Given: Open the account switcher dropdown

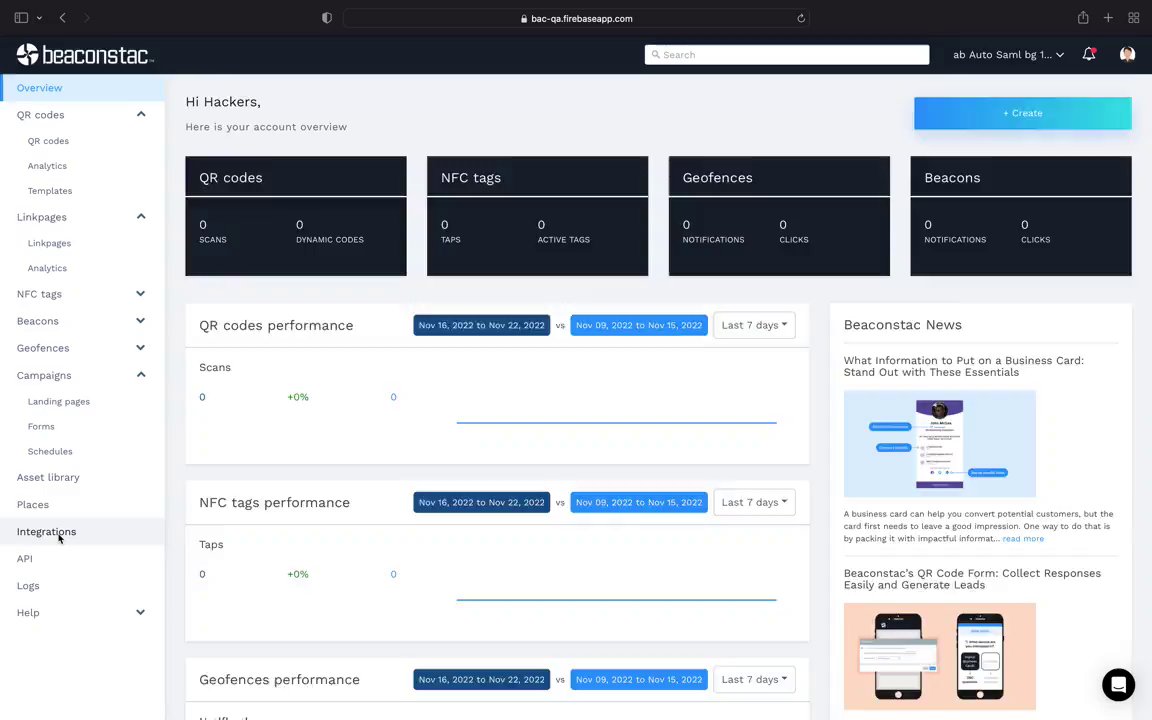Looking at the screenshot, I should (x=1008, y=54).
